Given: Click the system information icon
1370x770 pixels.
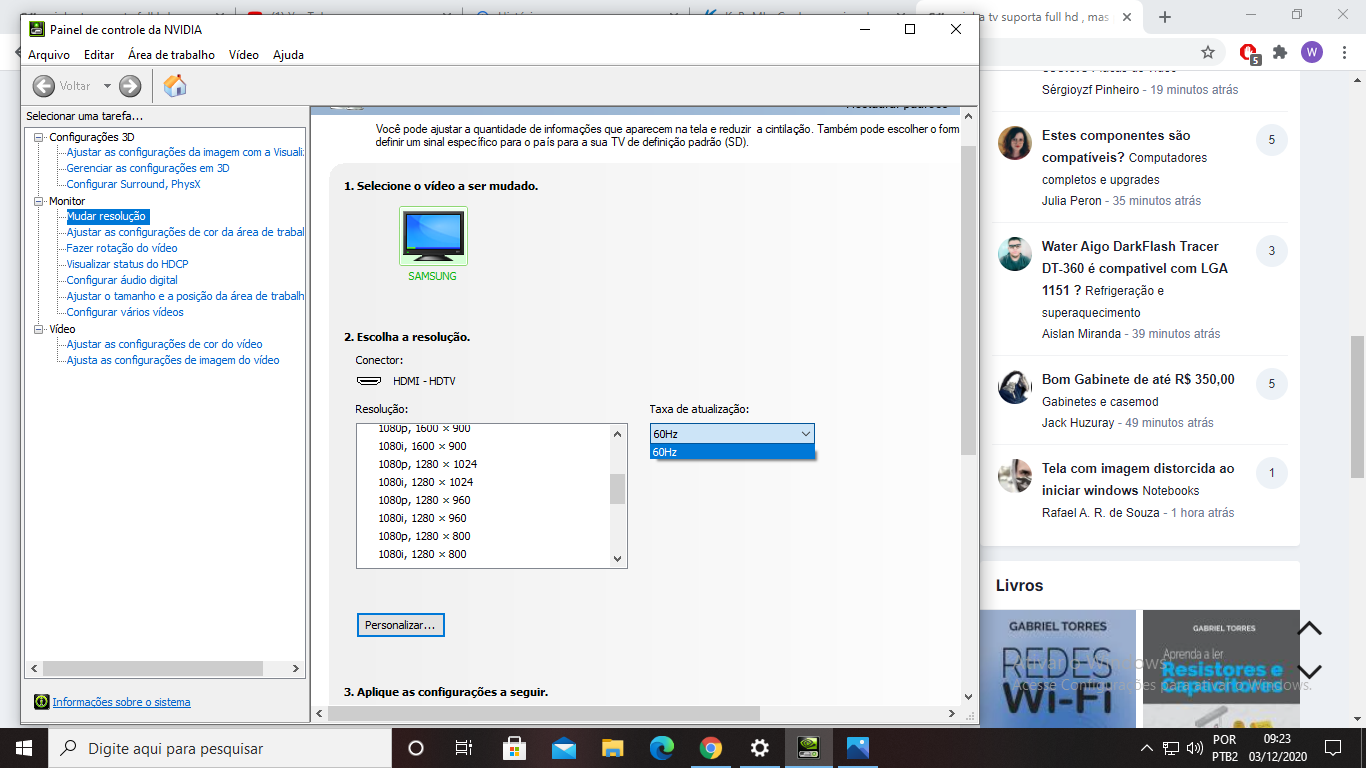Looking at the screenshot, I should [x=41, y=702].
